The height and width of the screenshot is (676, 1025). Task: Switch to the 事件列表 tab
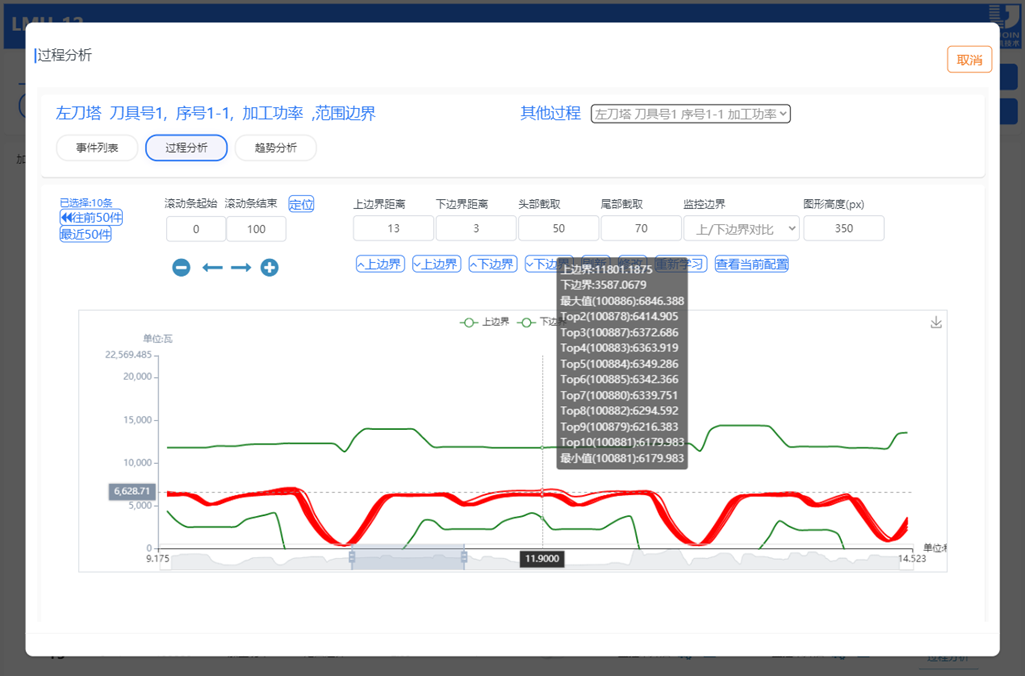pyautogui.click(x=97, y=148)
